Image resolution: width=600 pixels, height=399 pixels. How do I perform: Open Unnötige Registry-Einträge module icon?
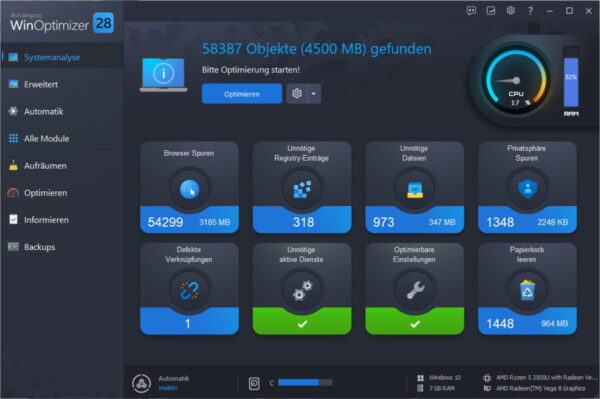(x=302, y=189)
